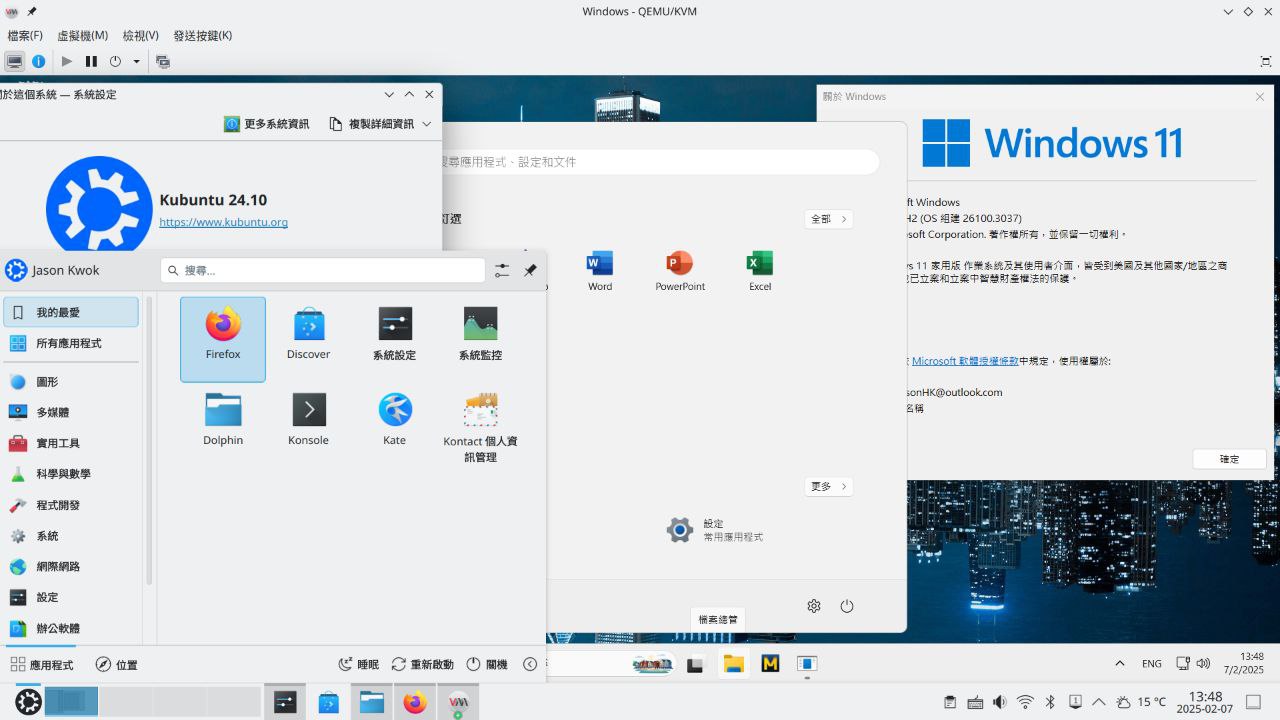Click the KDE volume icon in system tray
This screenshot has width=1280, height=720.
pyautogui.click(x=999, y=702)
